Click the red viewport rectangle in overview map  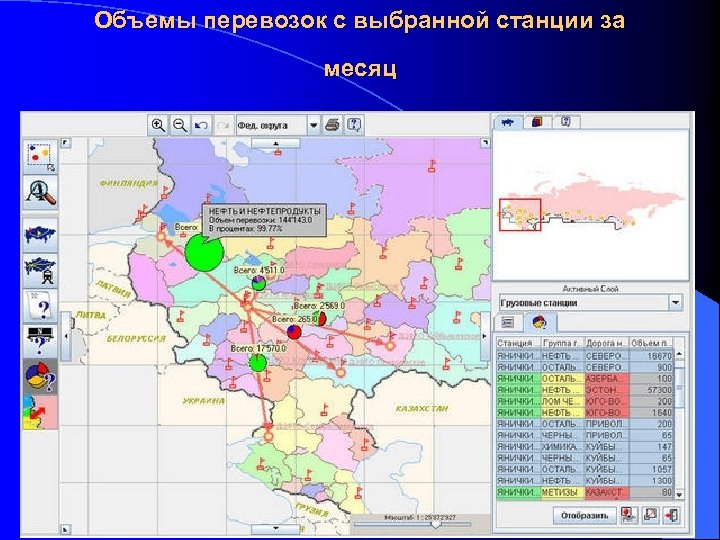(520, 215)
